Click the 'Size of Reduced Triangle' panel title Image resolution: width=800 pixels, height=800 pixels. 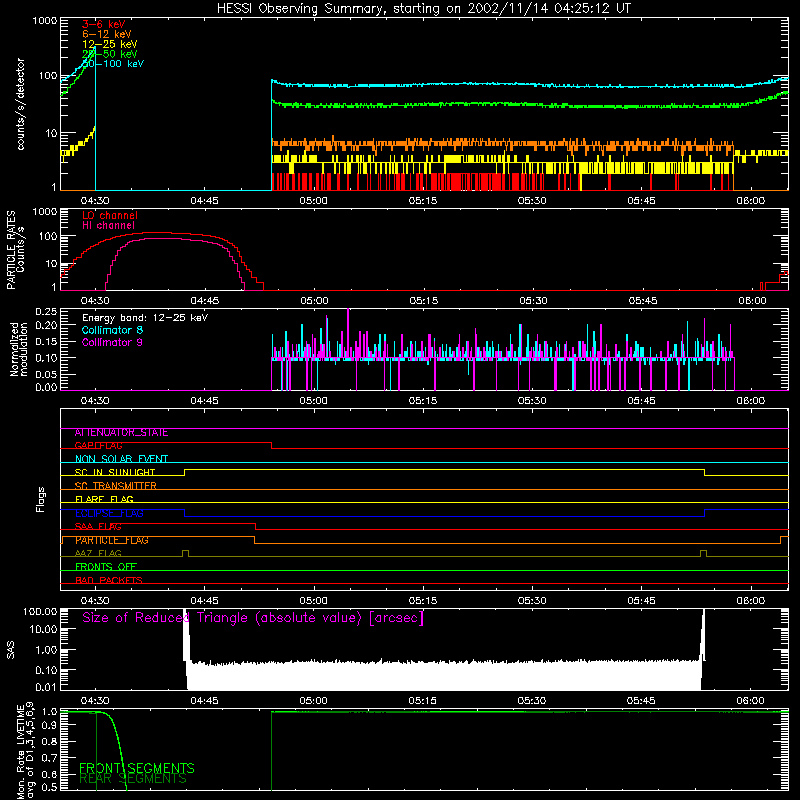pos(253,618)
